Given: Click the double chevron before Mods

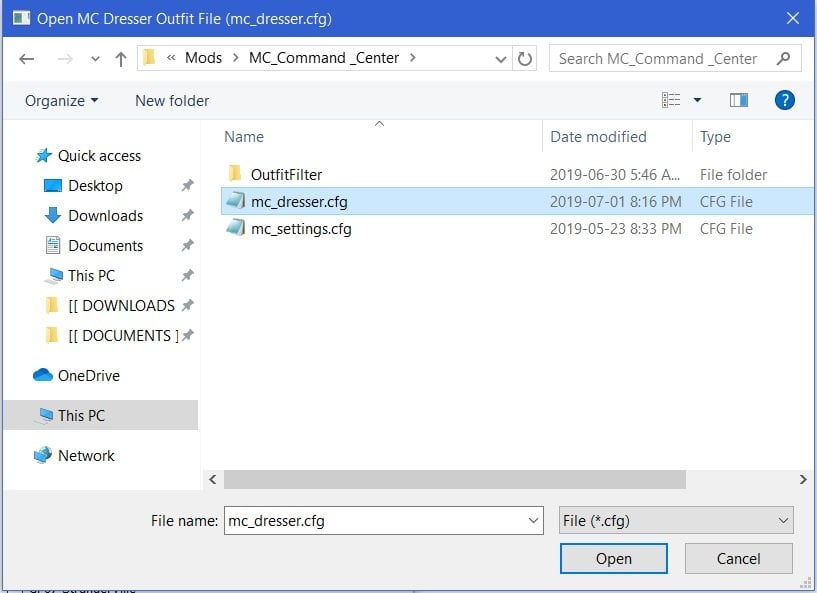Looking at the screenshot, I should click(171, 58).
